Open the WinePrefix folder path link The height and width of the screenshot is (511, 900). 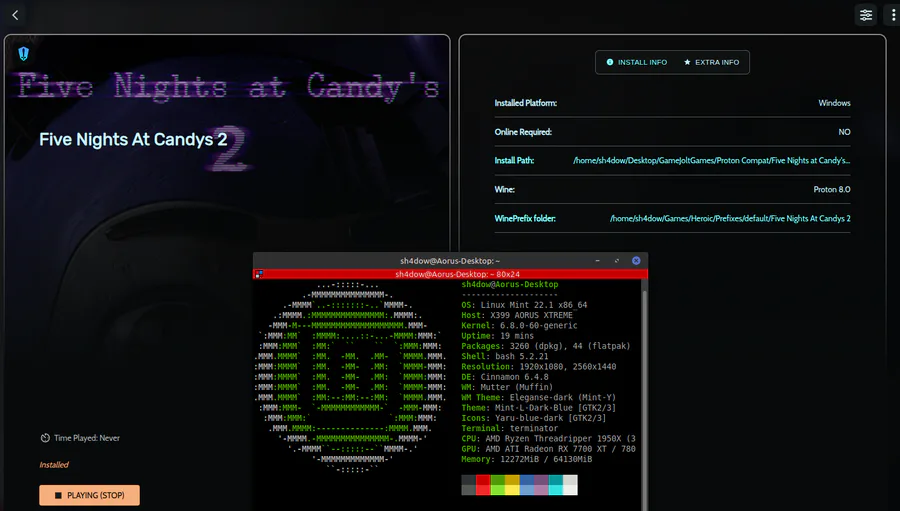(730, 218)
